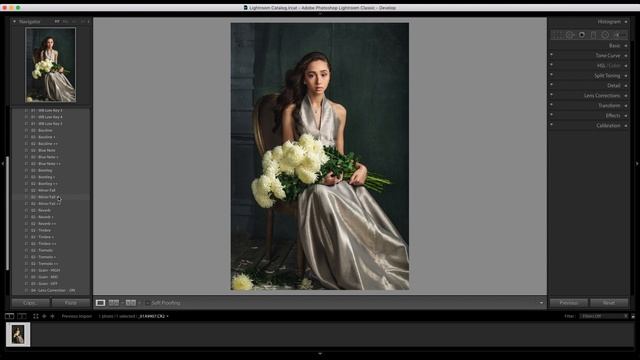Toggle the filter lock switch icon
The image size is (640, 360).
click(633, 316)
